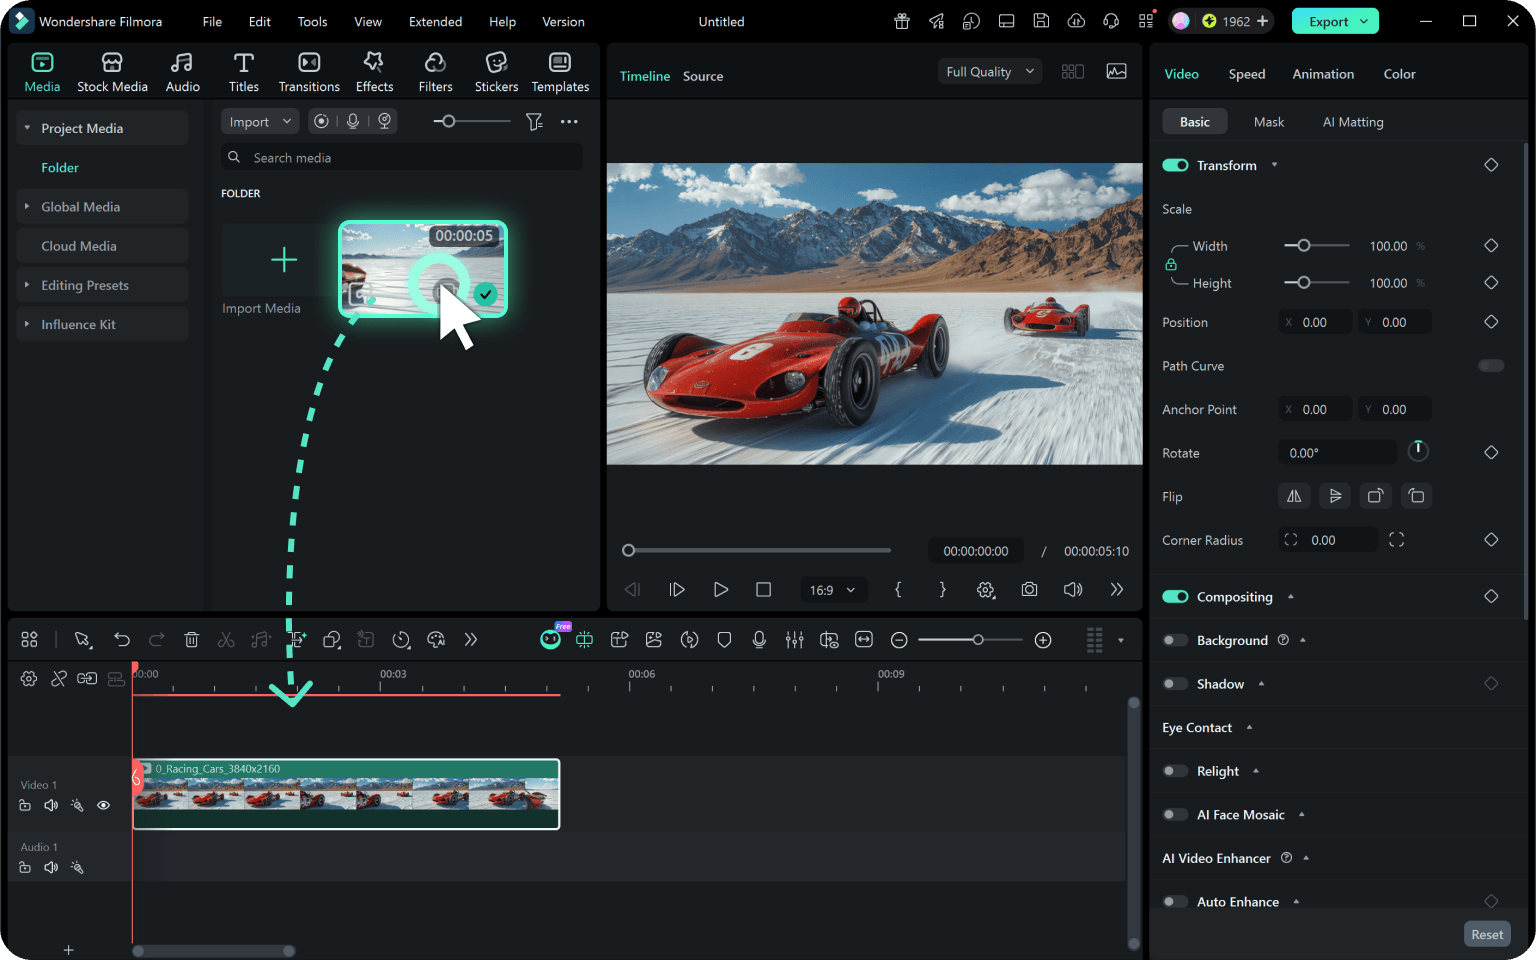The image size is (1536, 960).
Task: Toggle the Transform switch
Action: click(x=1175, y=165)
